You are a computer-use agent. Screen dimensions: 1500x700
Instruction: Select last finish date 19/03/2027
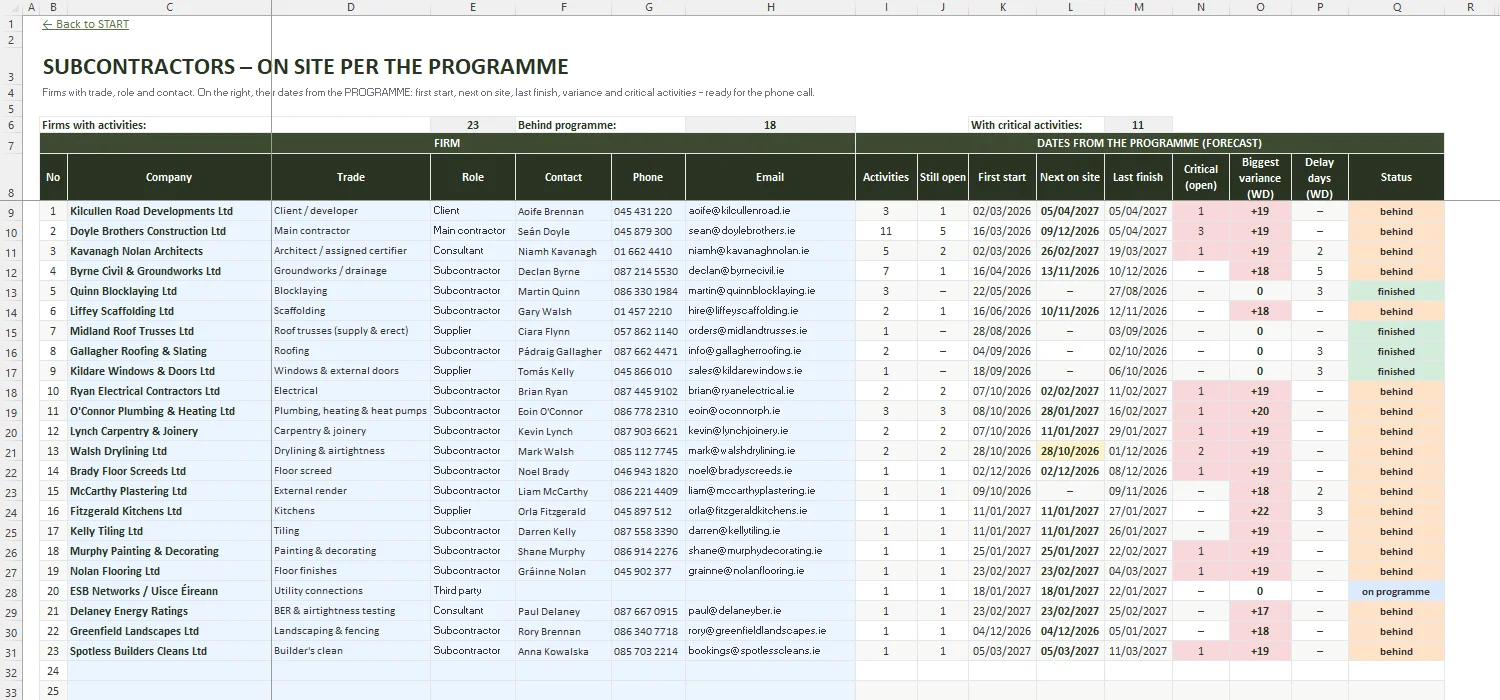point(1138,251)
